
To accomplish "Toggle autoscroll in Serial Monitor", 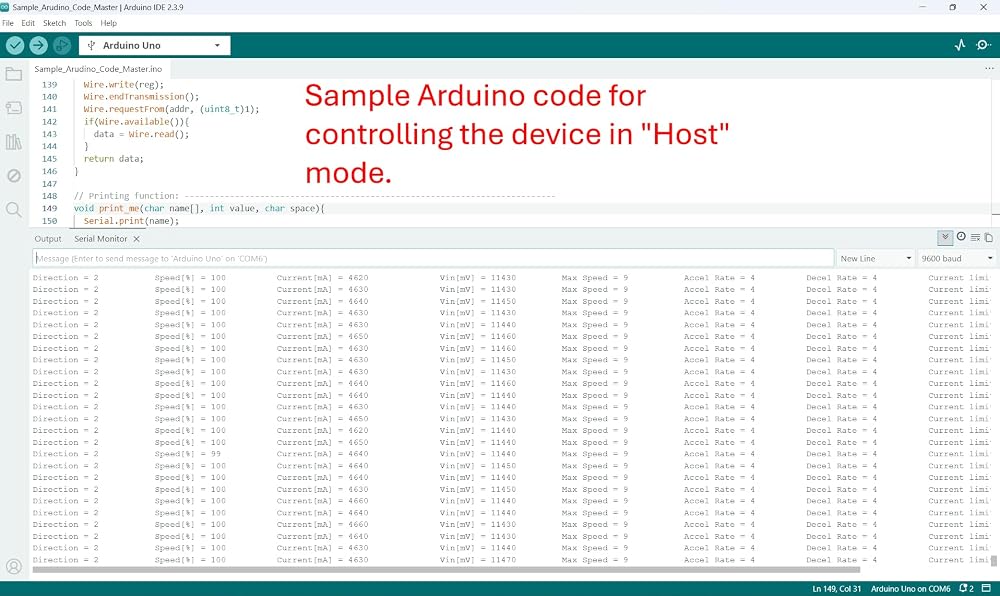I will point(945,238).
